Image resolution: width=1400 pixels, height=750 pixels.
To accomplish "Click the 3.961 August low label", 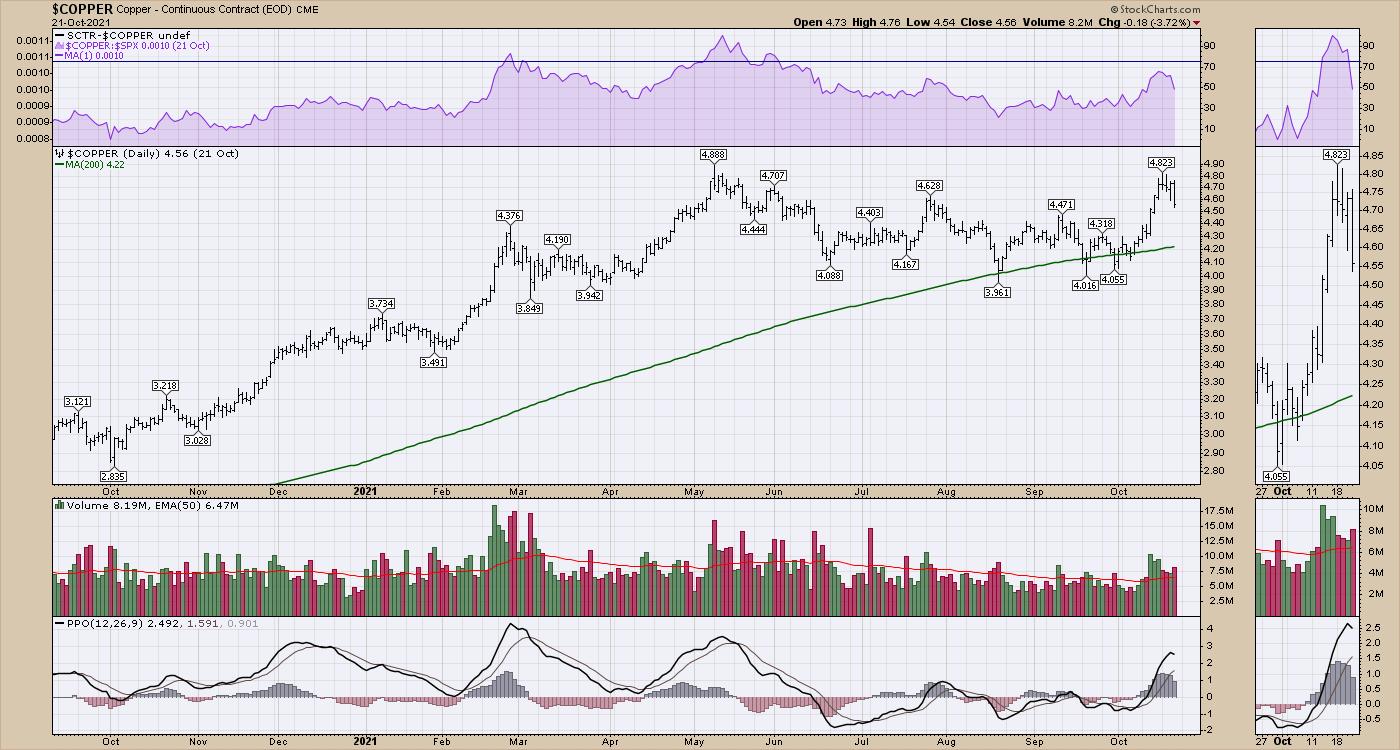I will 995,292.
